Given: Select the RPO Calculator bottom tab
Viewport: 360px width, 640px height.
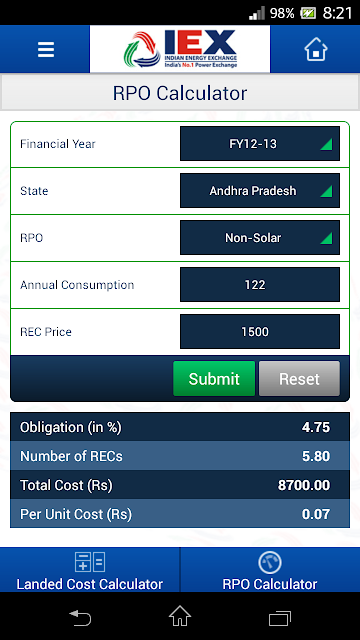Looking at the screenshot, I should click(270, 570).
